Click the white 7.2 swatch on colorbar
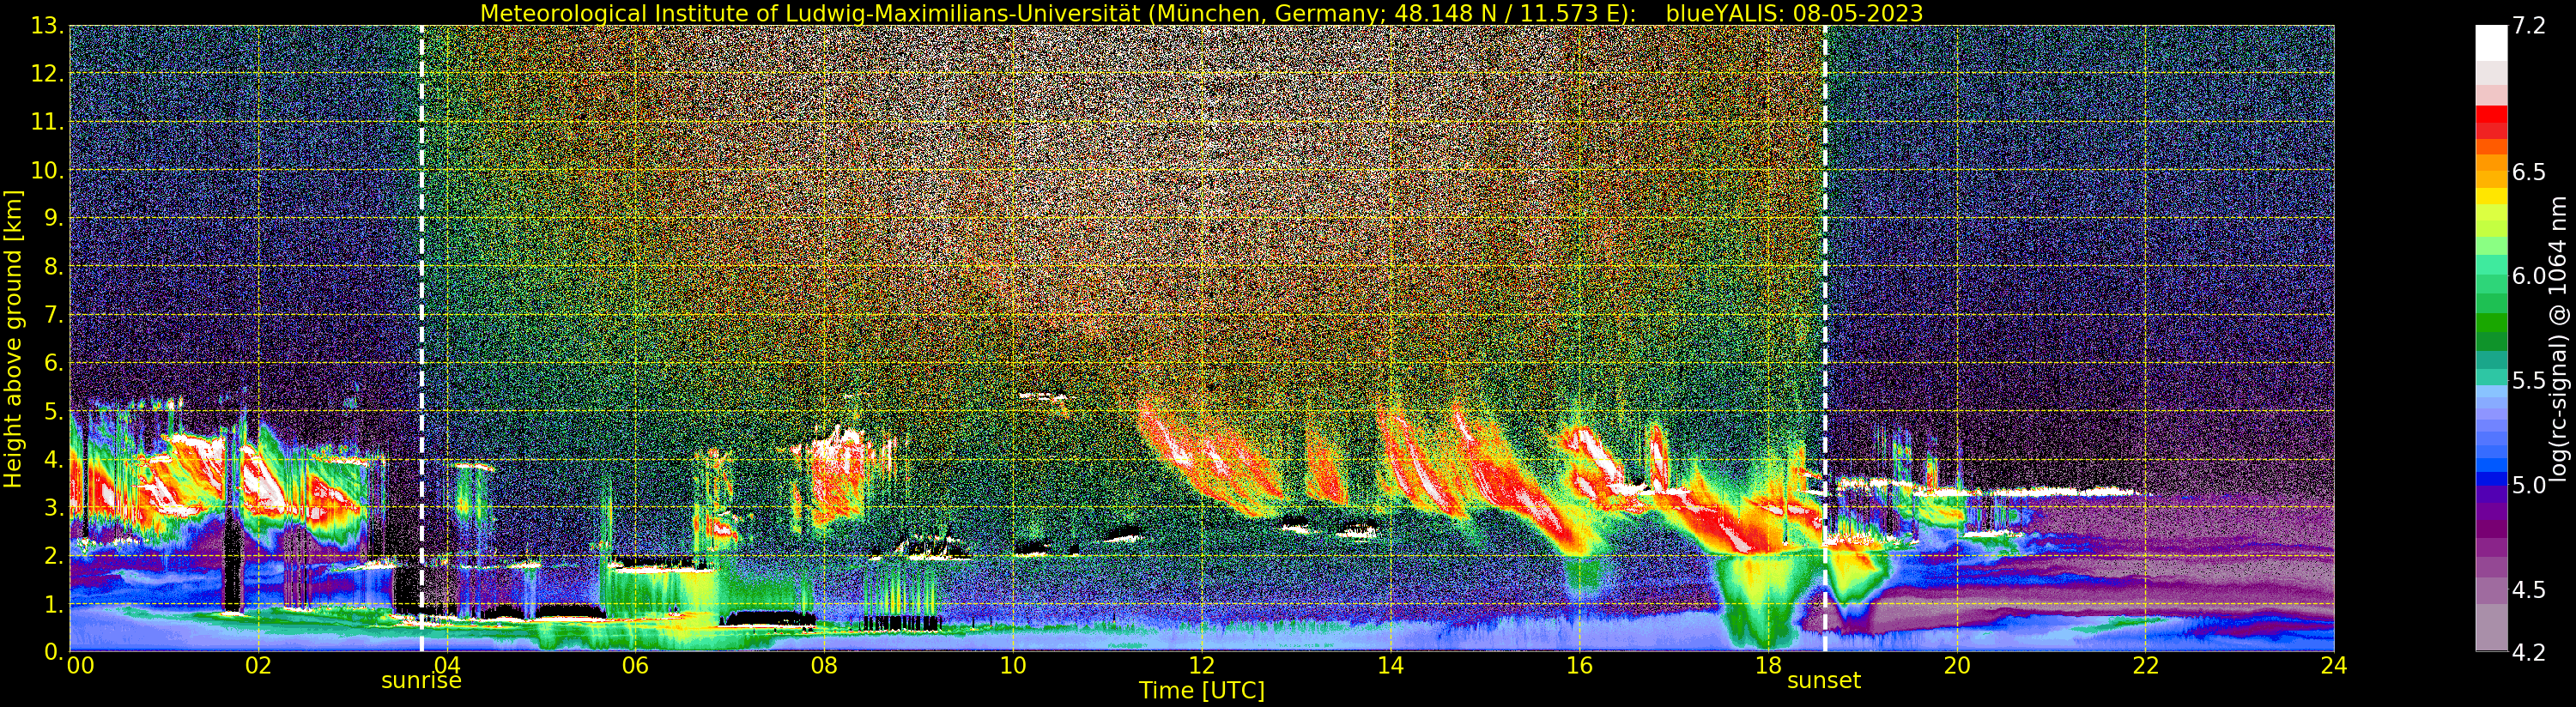 pyautogui.click(x=2491, y=43)
